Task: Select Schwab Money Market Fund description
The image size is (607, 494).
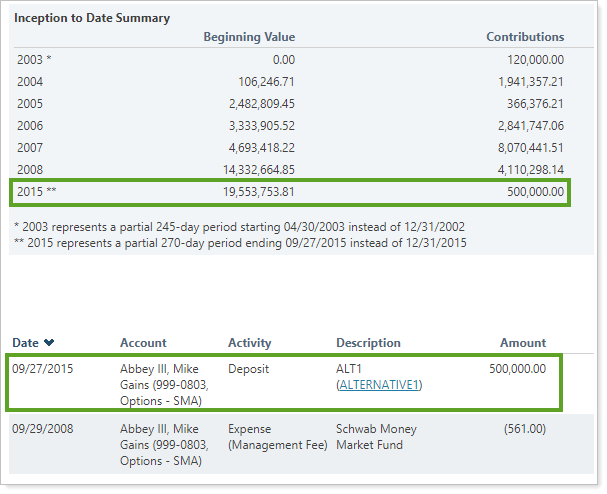Action: pyautogui.click(x=376, y=437)
